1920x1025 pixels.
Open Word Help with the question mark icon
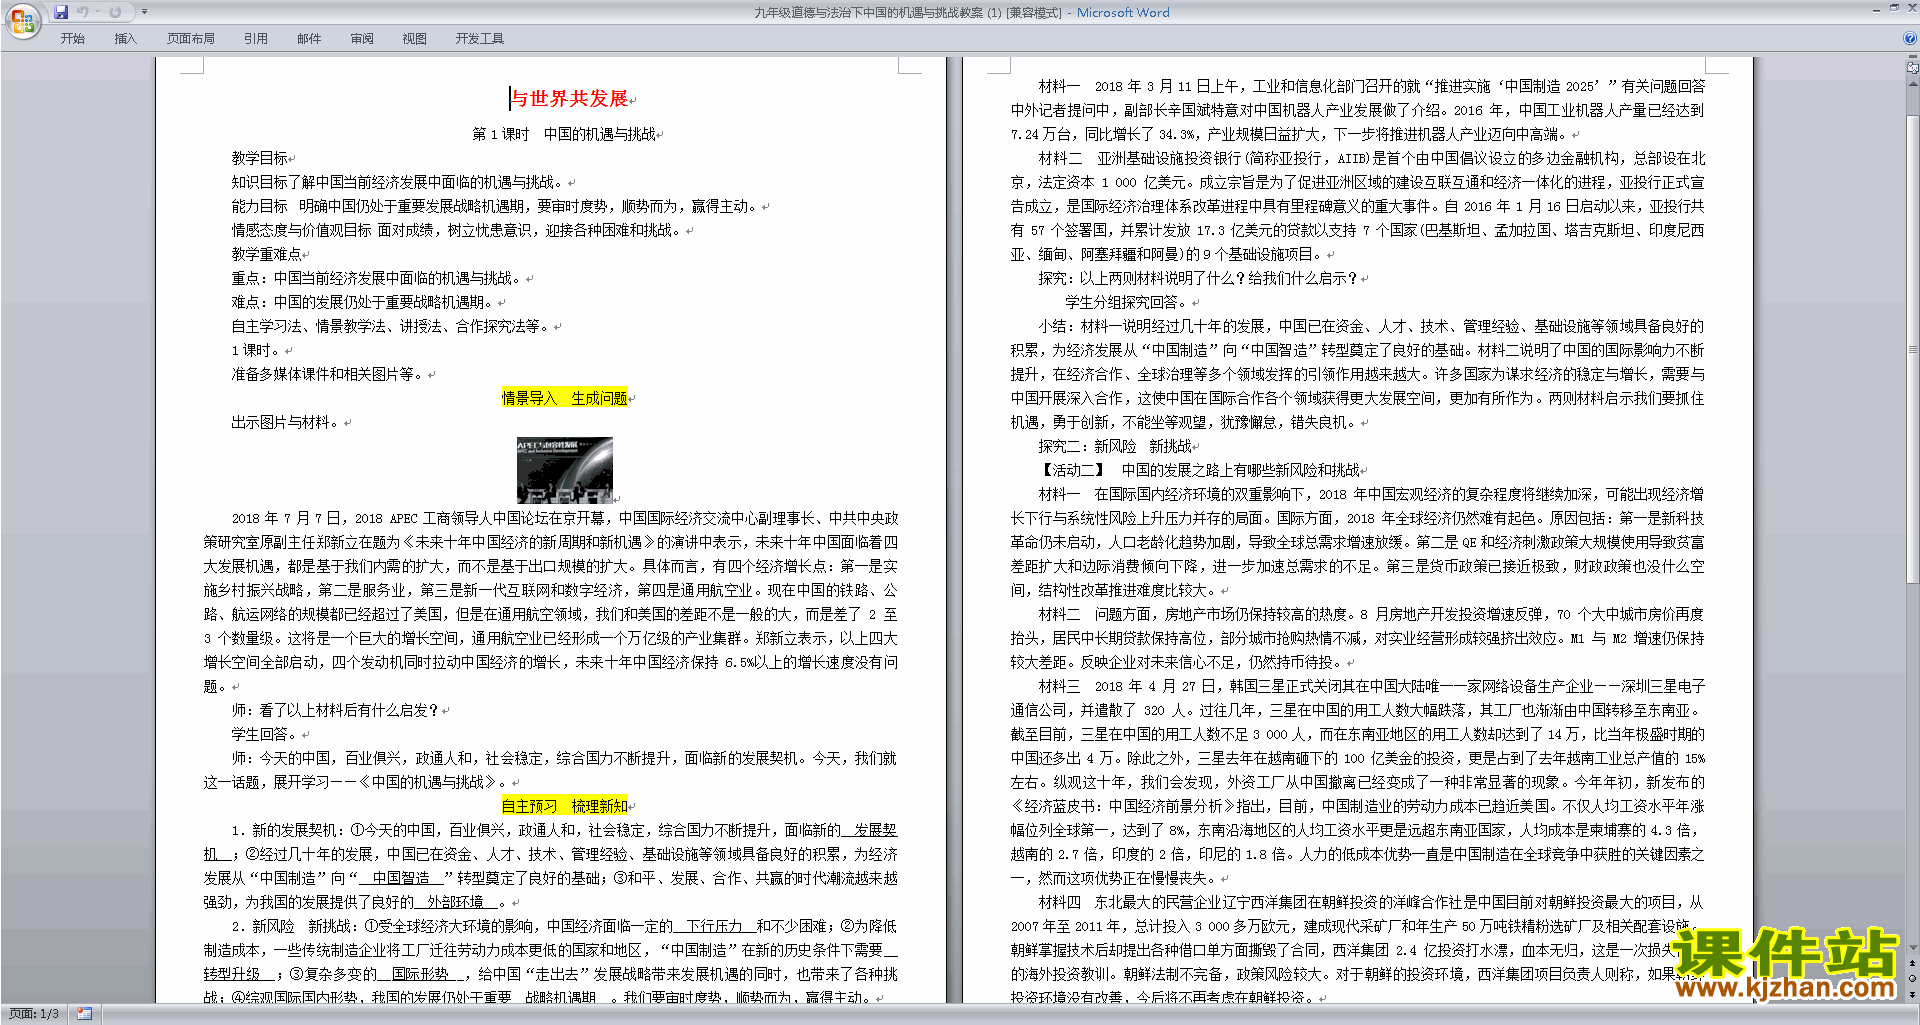coord(1910,39)
